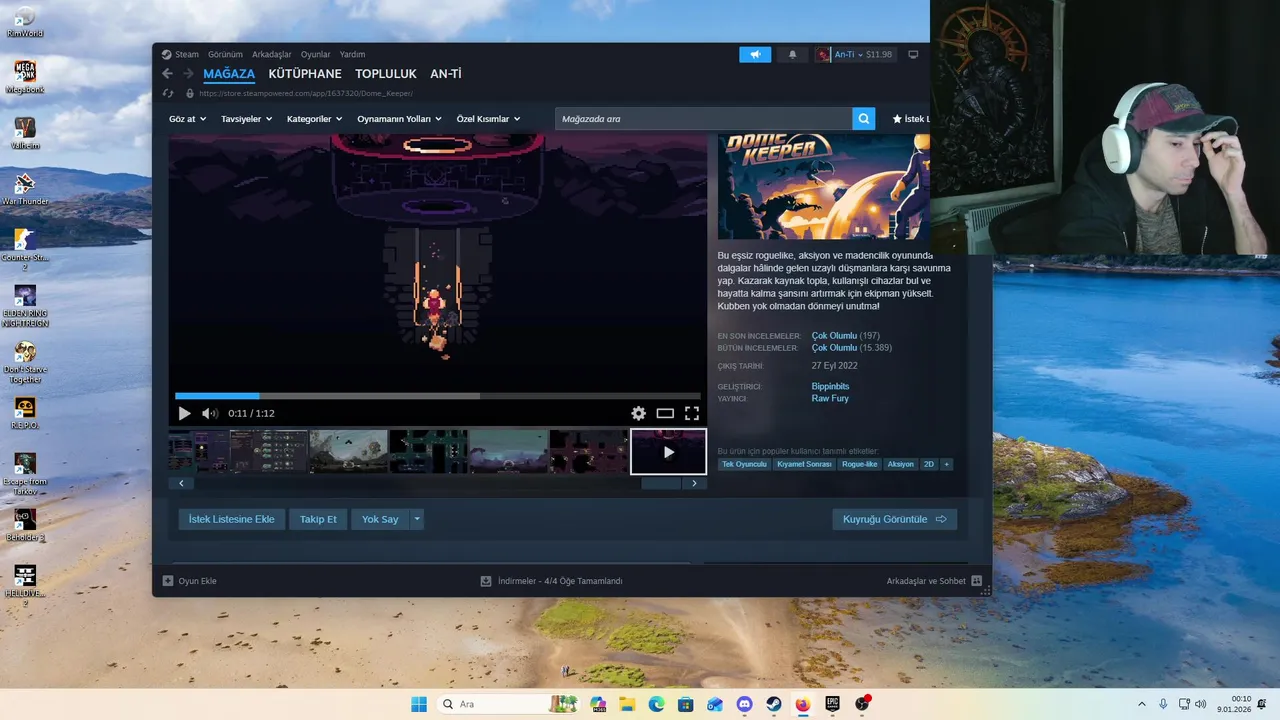Expand the Tavsiyeler dropdown
Viewport: 1280px width, 720px height.
[x=246, y=119]
